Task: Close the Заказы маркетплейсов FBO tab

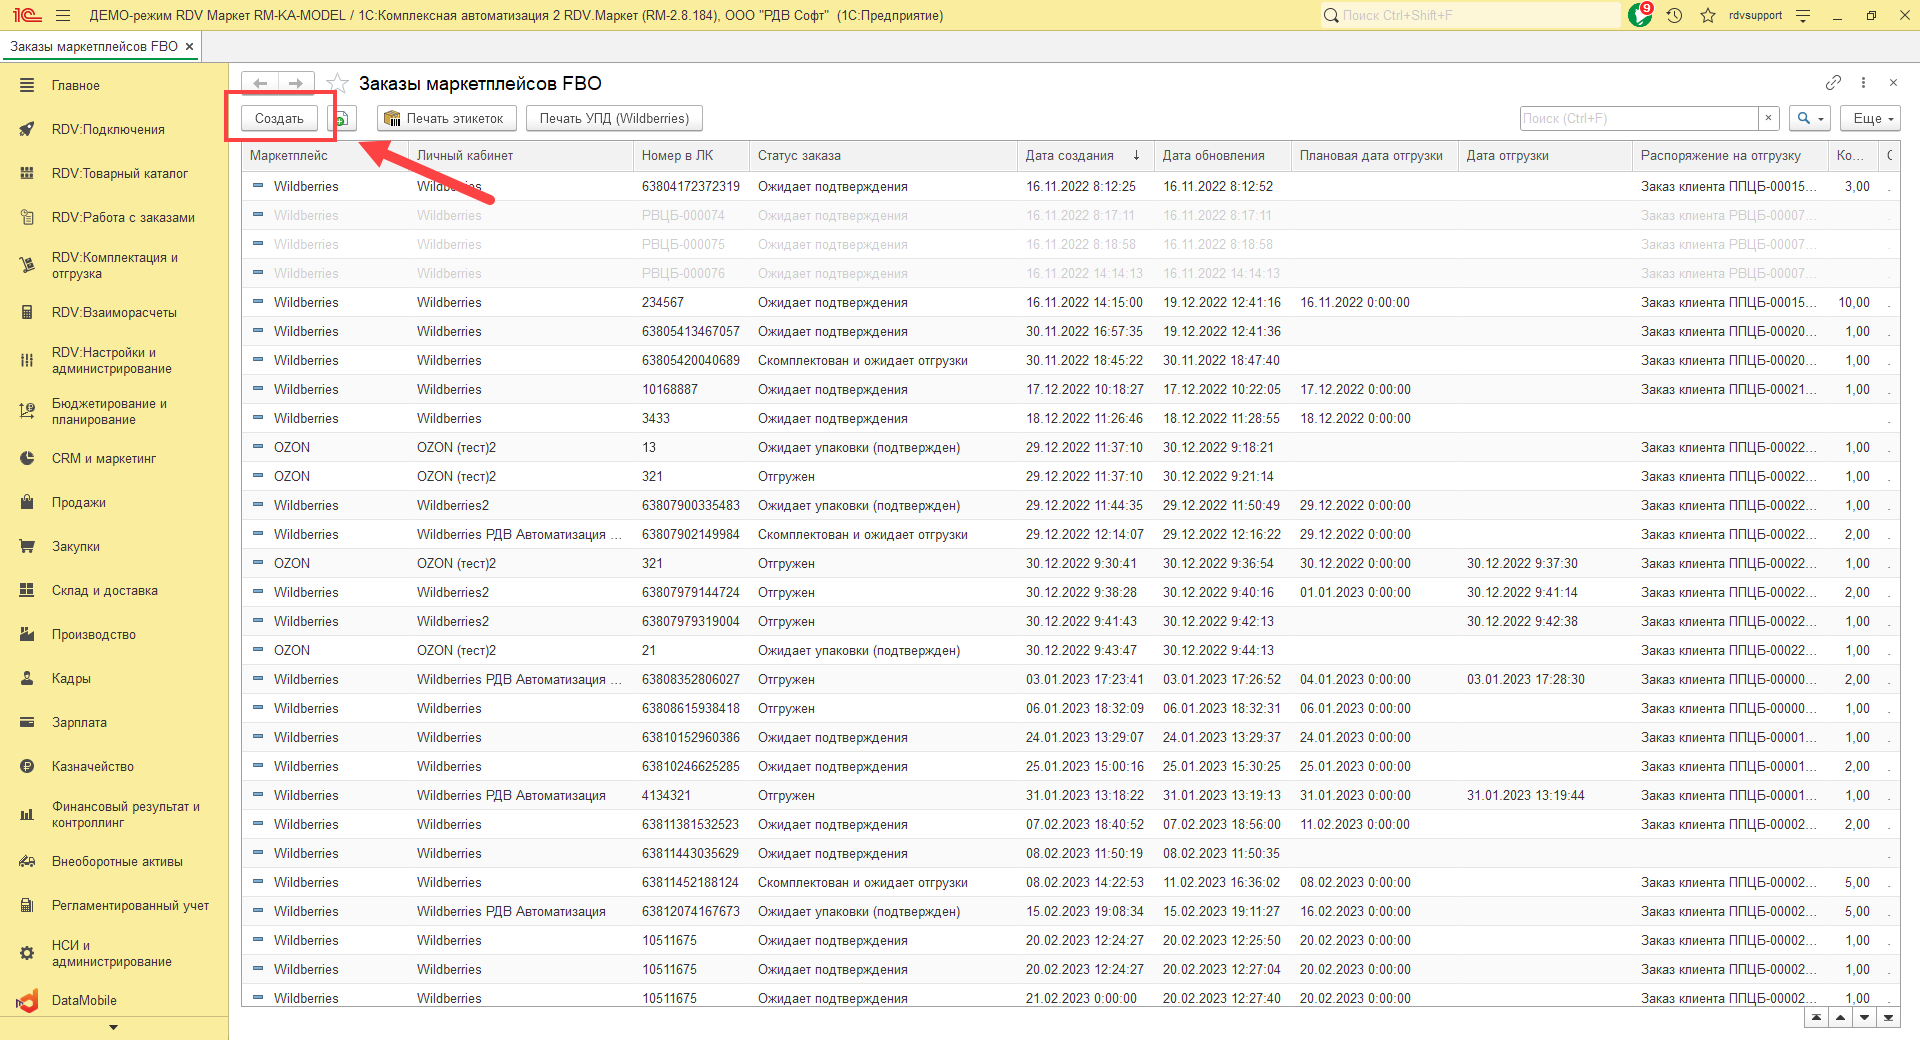Action: point(189,47)
